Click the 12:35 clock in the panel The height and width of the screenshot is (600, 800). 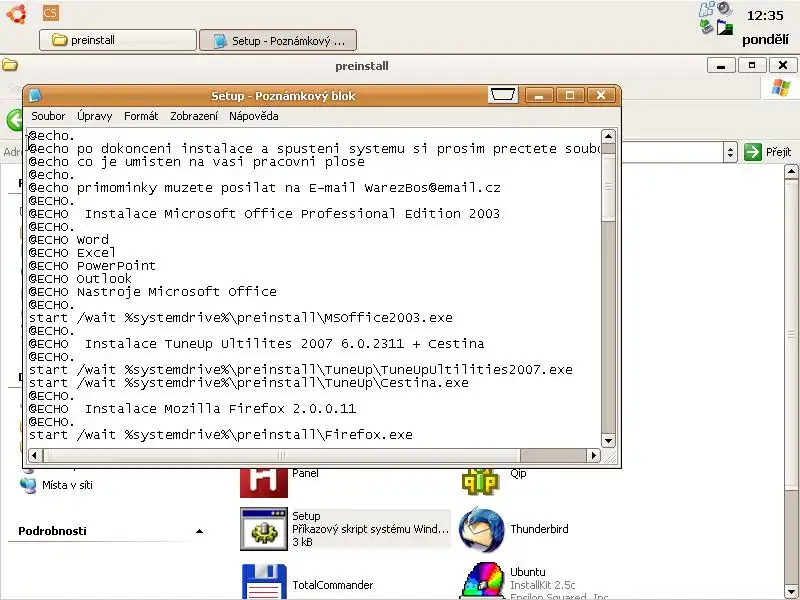(x=765, y=16)
